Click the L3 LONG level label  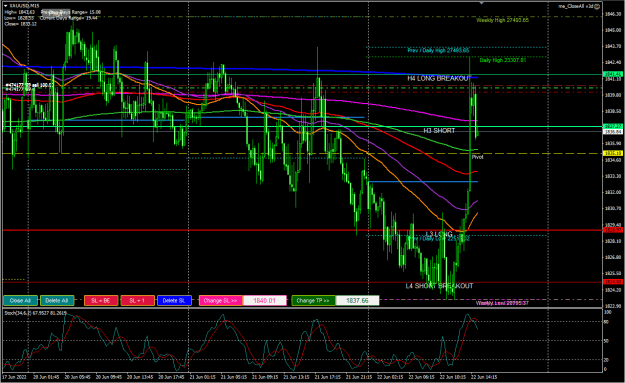(439, 234)
